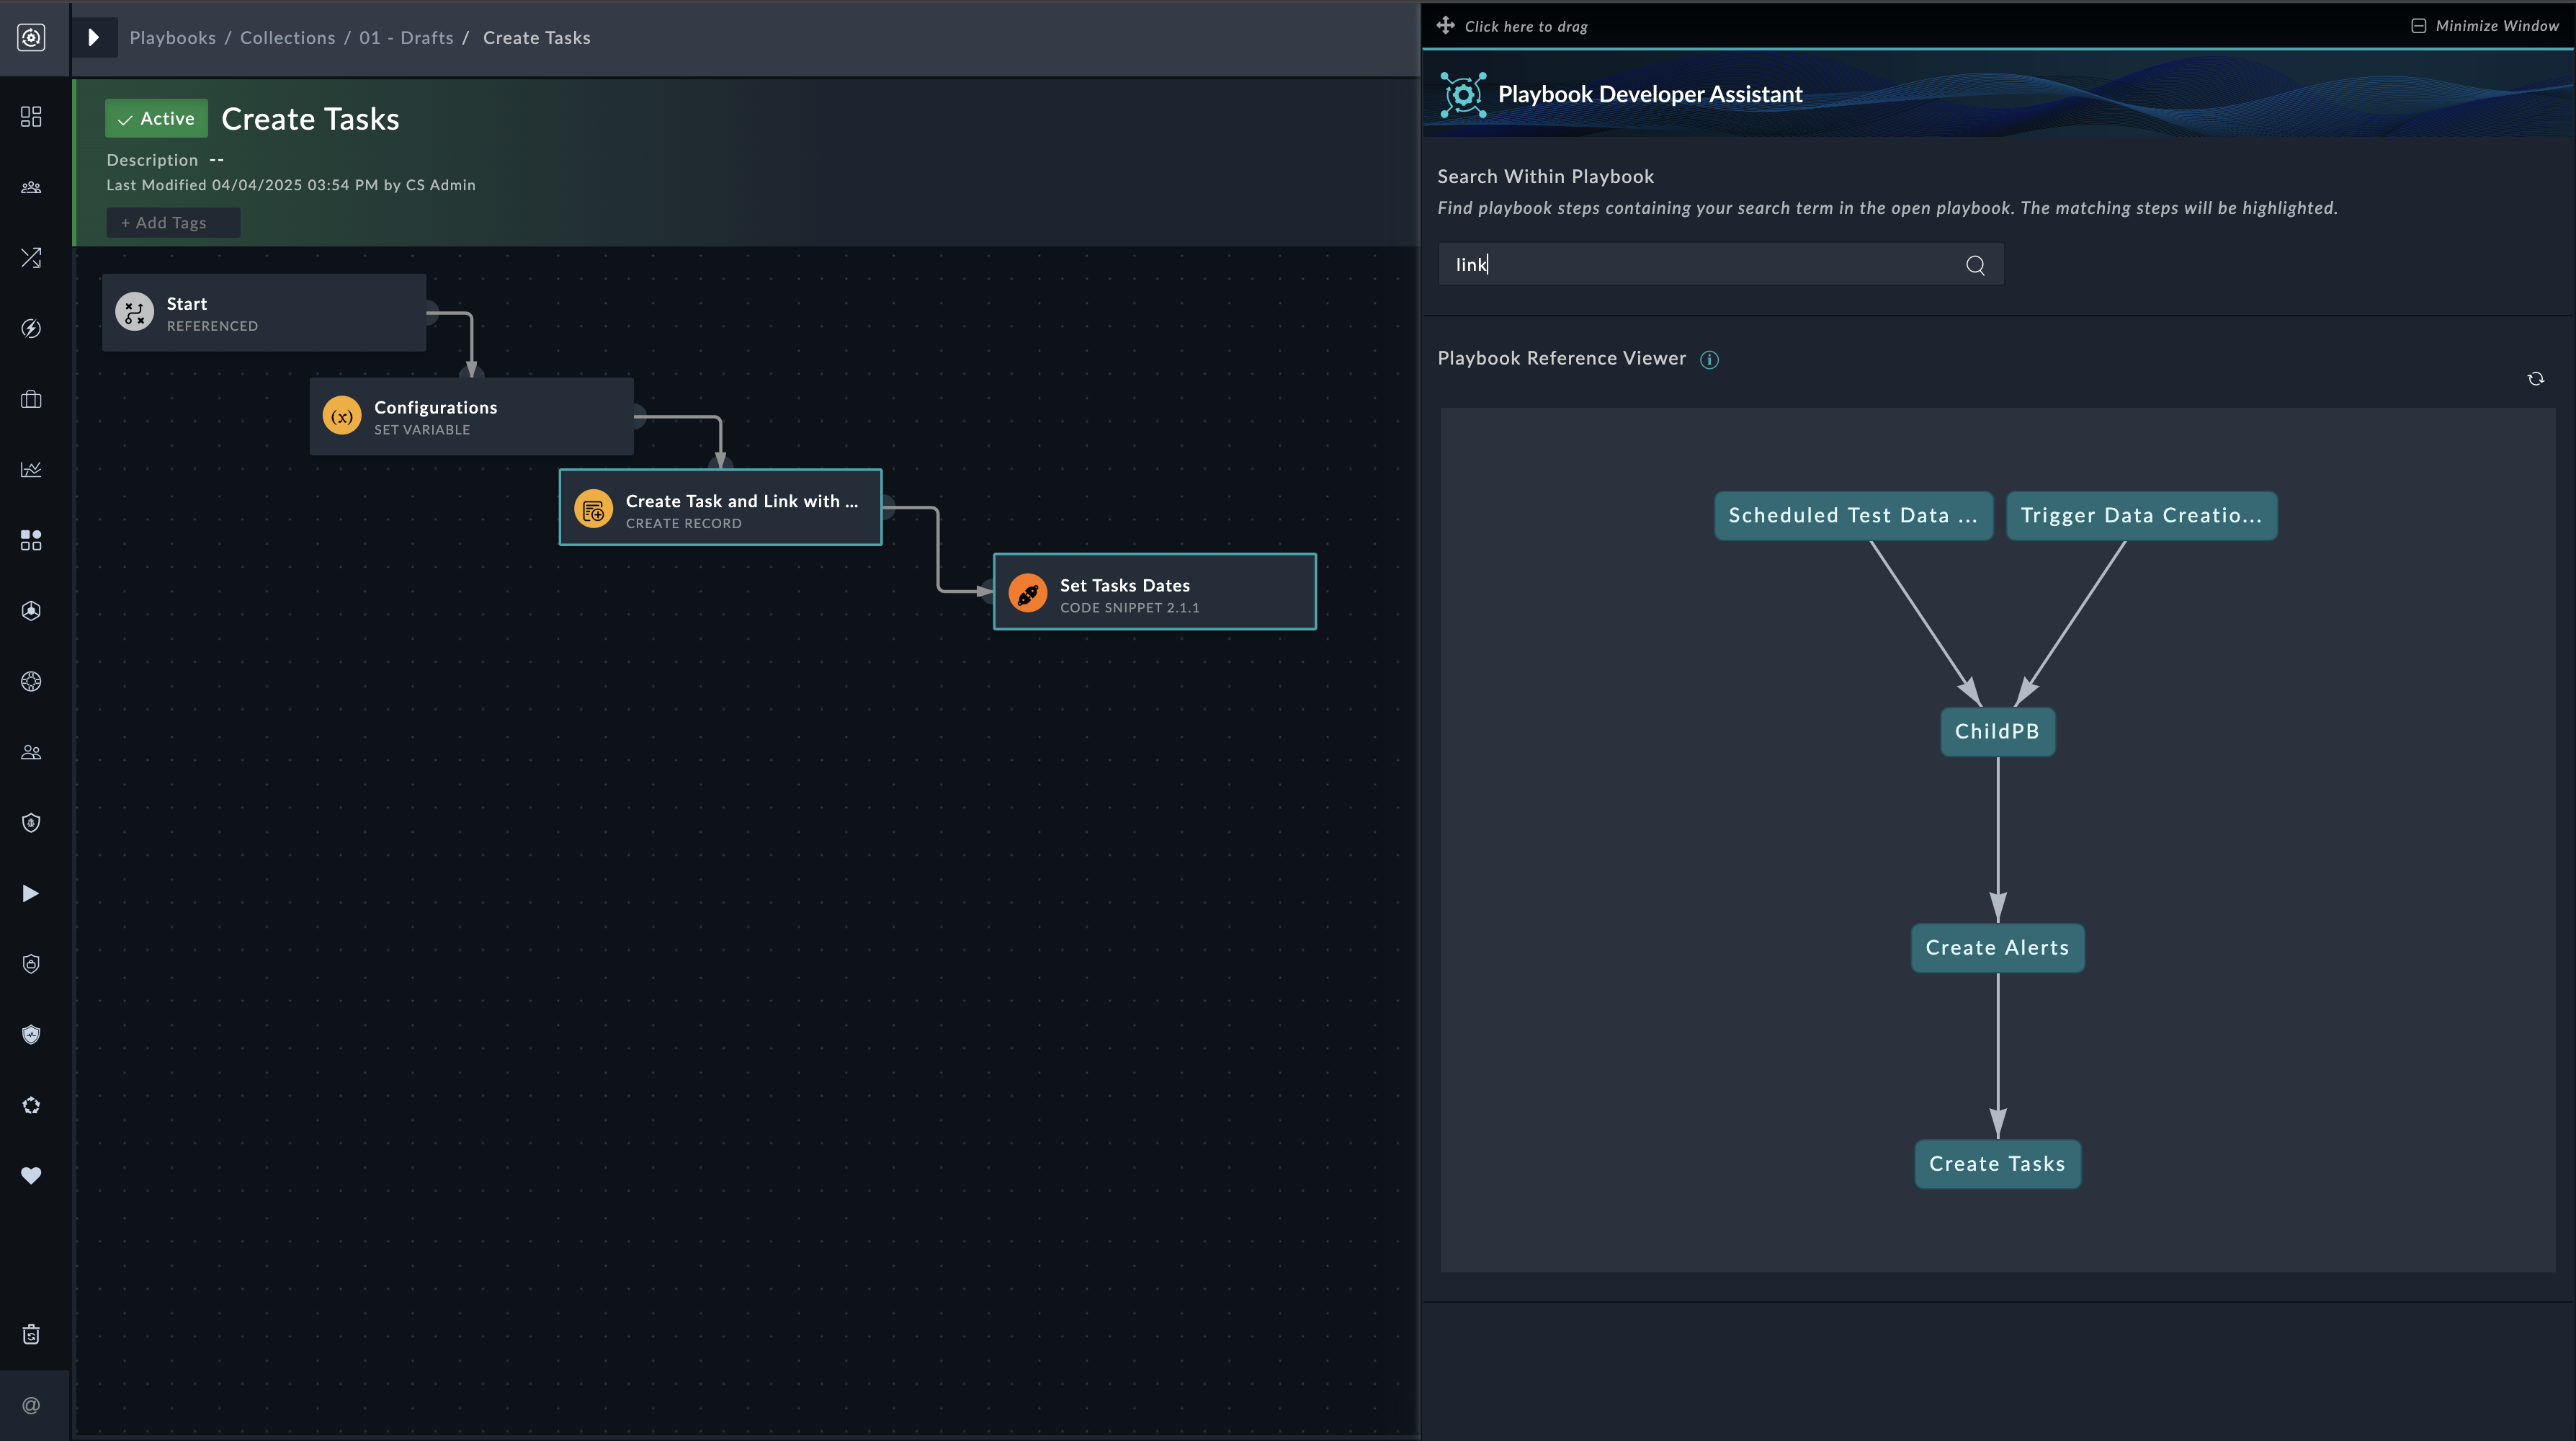The height and width of the screenshot is (1441, 2576).
Task: Click the lightning bolt sidebar icon
Action: [x=31, y=329]
